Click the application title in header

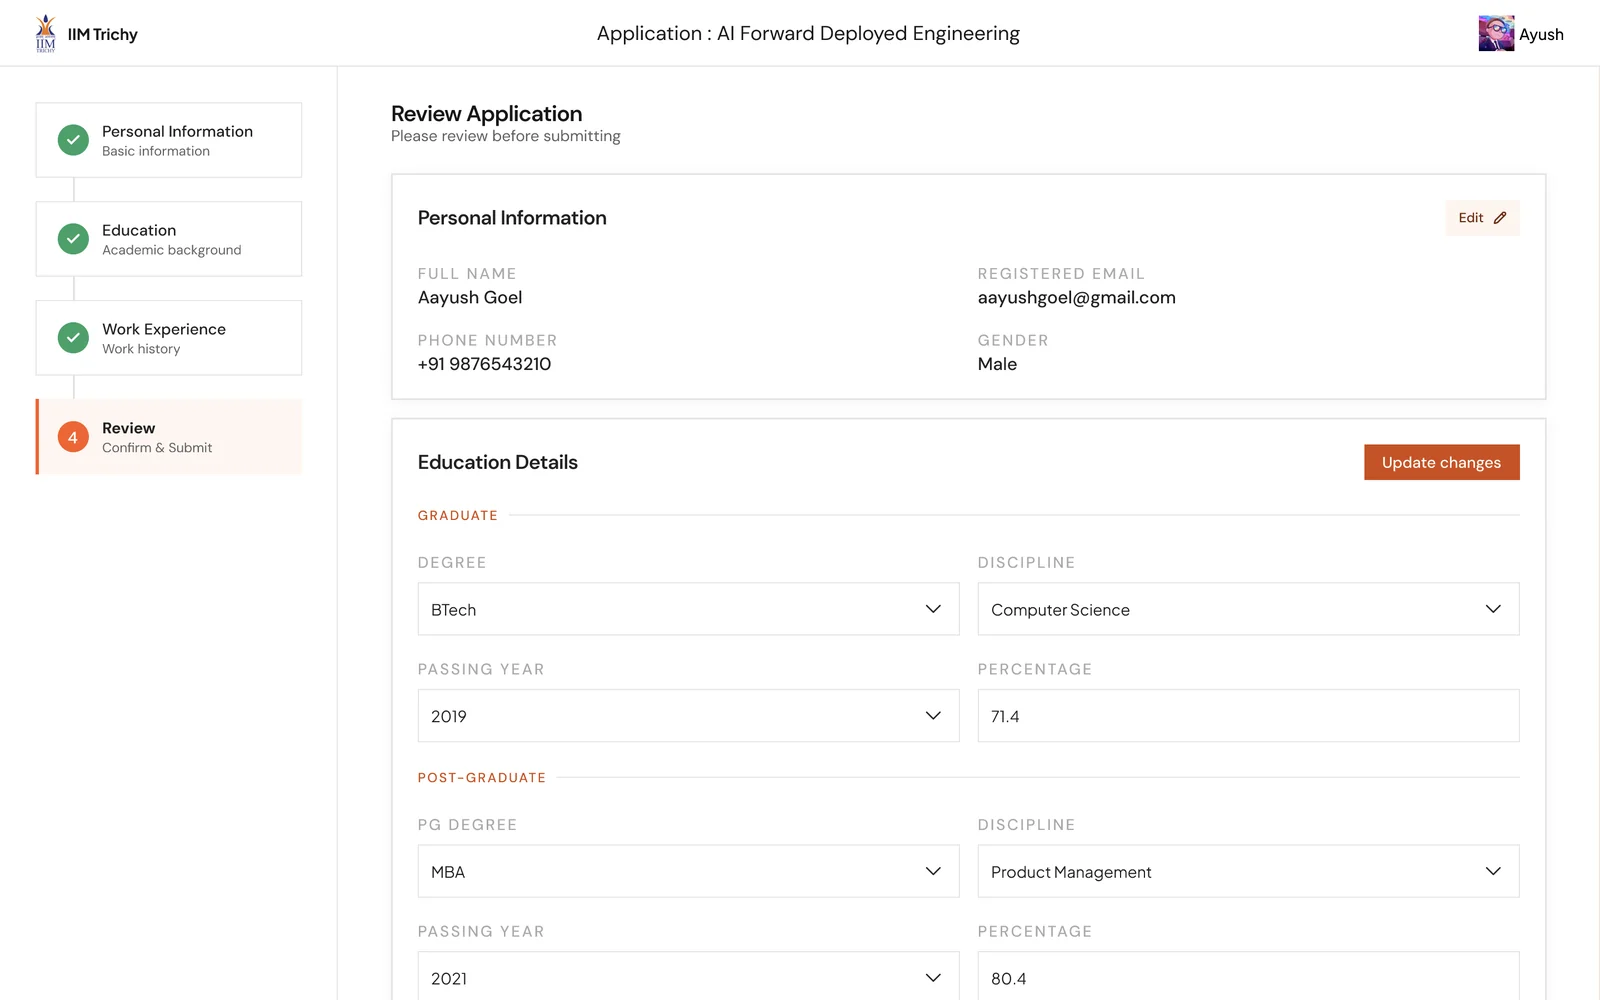(808, 33)
